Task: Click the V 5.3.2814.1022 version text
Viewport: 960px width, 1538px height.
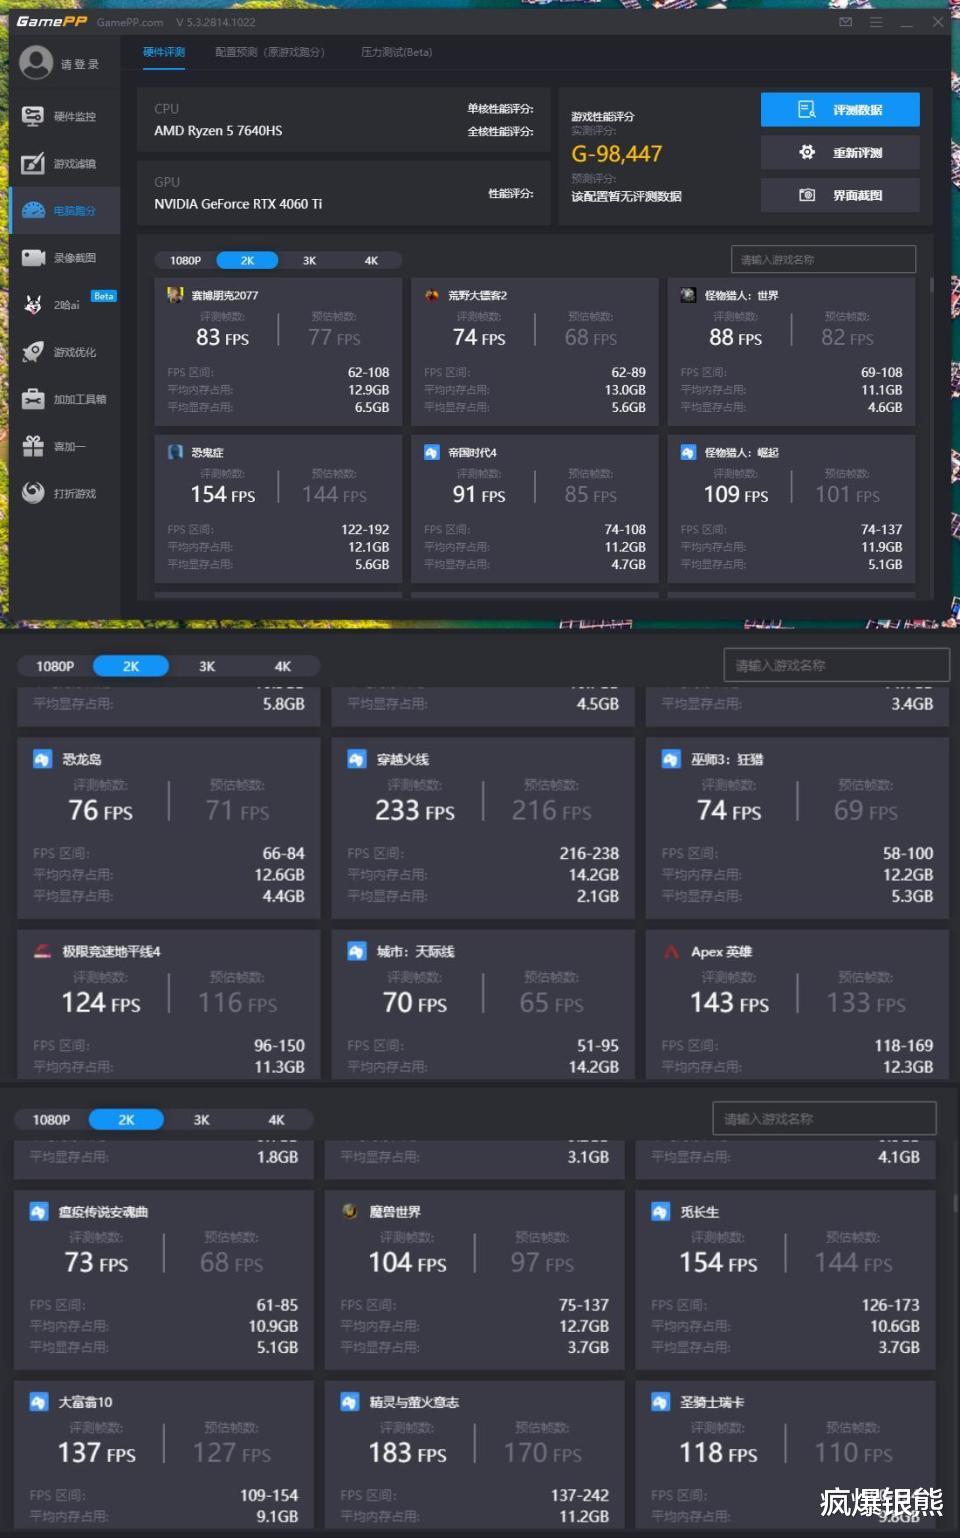Action: tap(216, 22)
